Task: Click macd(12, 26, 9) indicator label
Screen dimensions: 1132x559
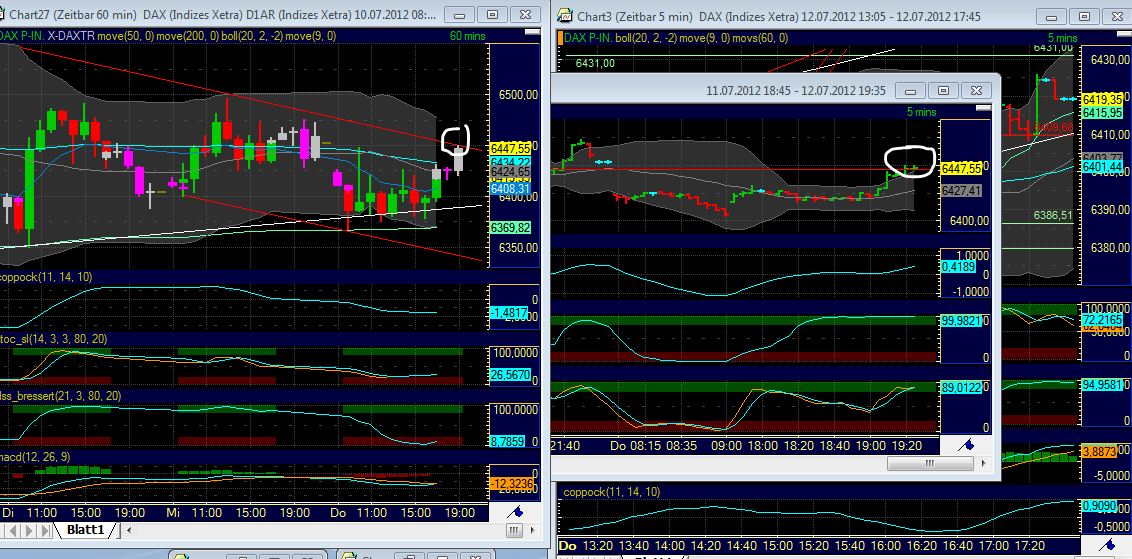Action: coord(35,456)
